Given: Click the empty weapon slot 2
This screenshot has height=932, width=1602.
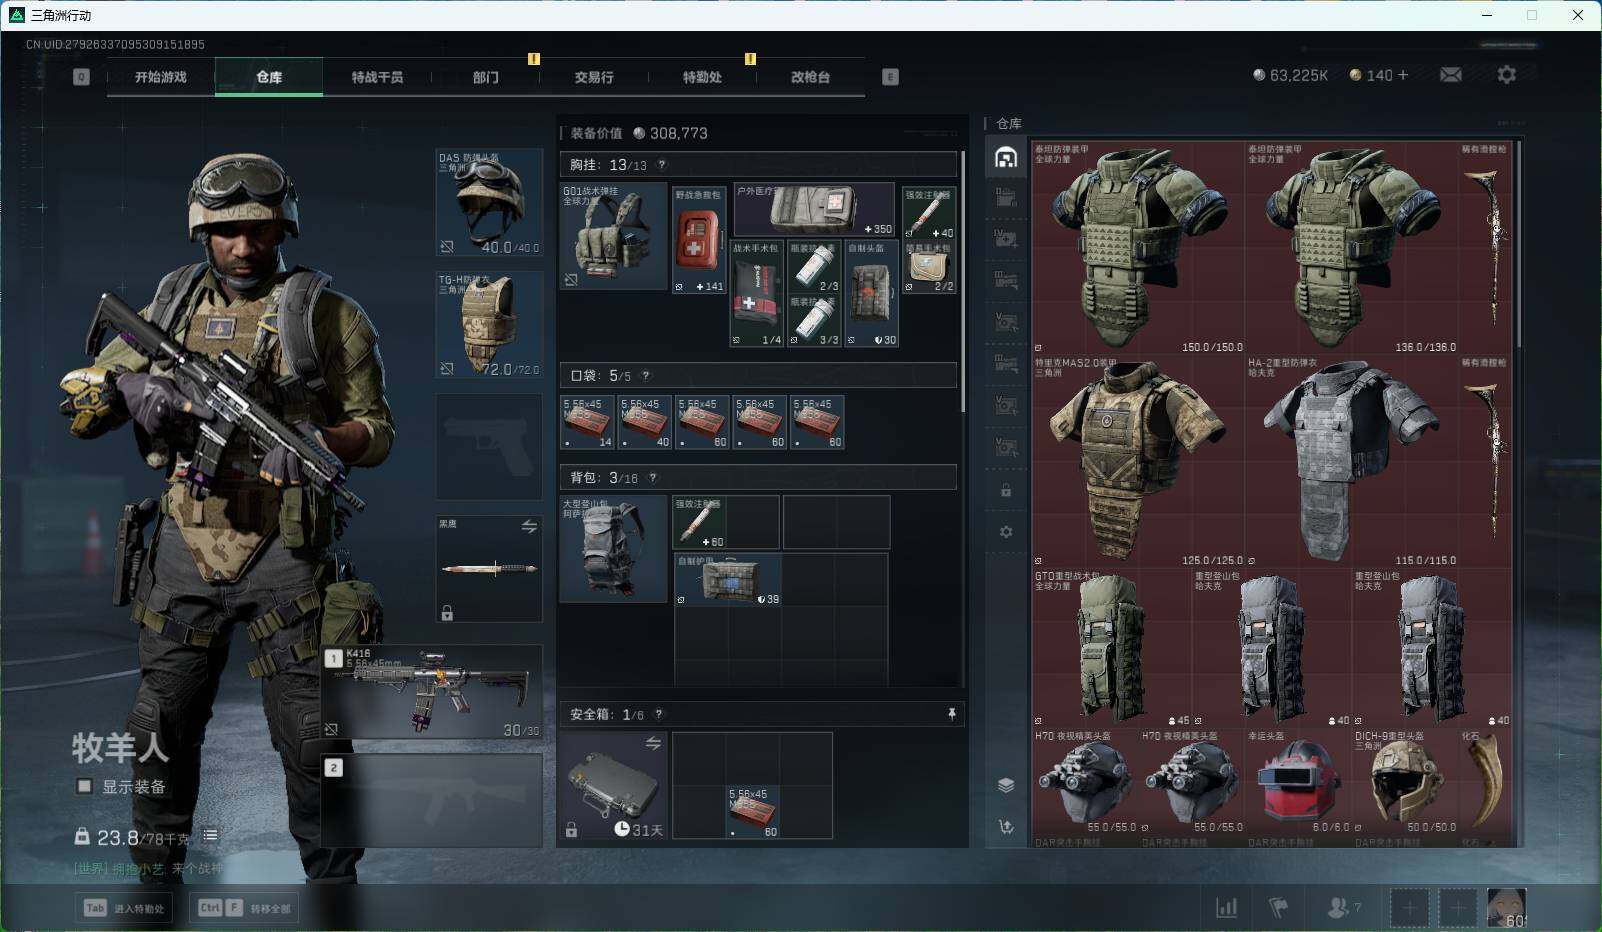Looking at the screenshot, I should coord(432,800).
